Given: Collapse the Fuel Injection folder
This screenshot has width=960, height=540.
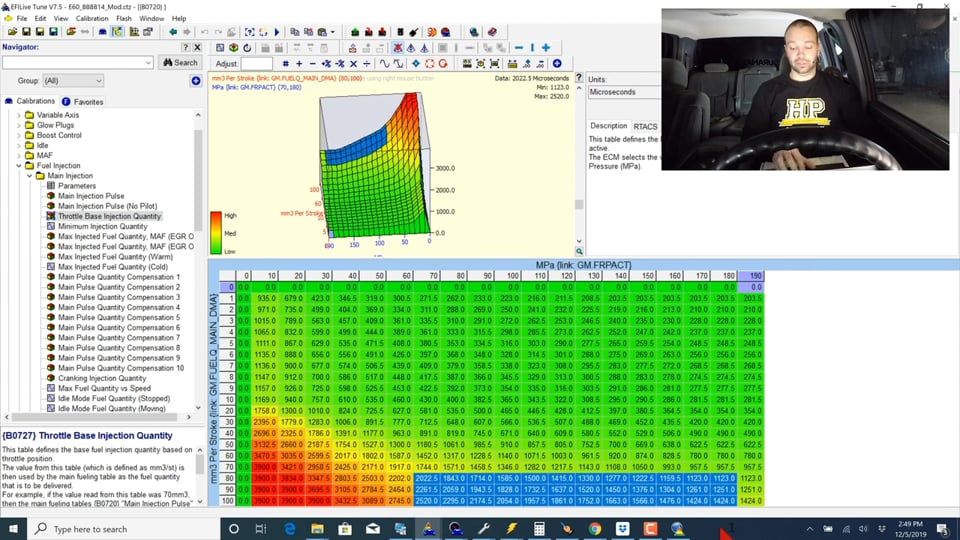Looking at the screenshot, I should point(18,166).
